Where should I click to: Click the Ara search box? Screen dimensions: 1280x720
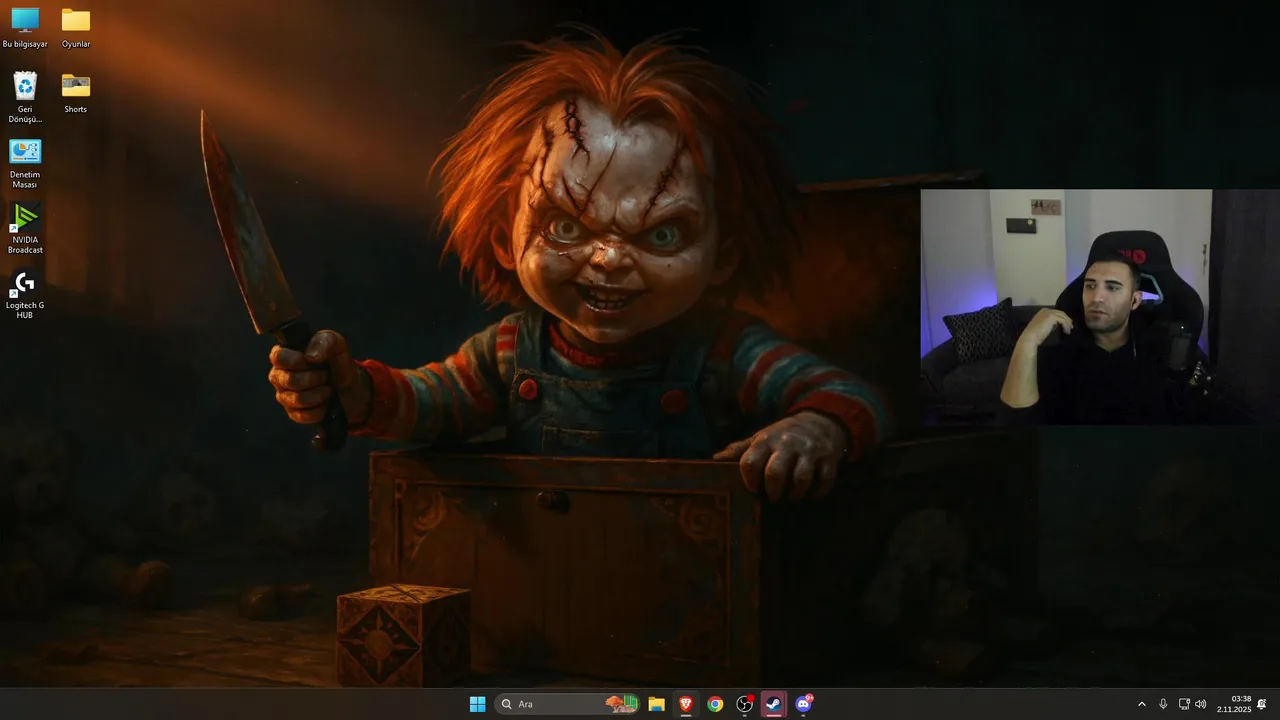click(x=567, y=704)
